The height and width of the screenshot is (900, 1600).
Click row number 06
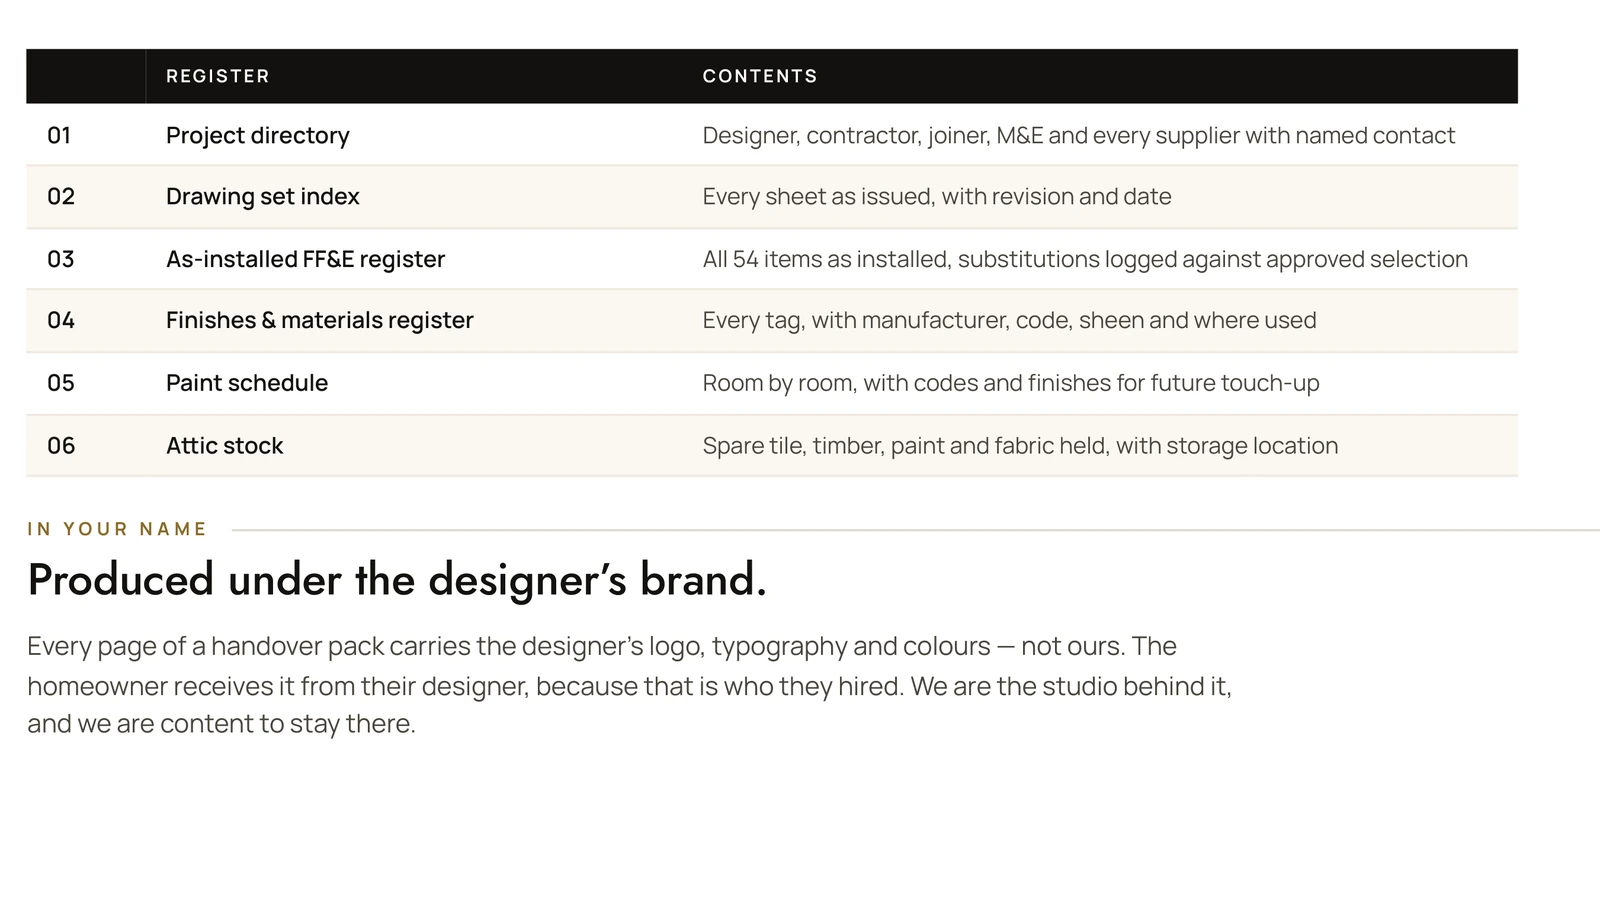coord(61,446)
